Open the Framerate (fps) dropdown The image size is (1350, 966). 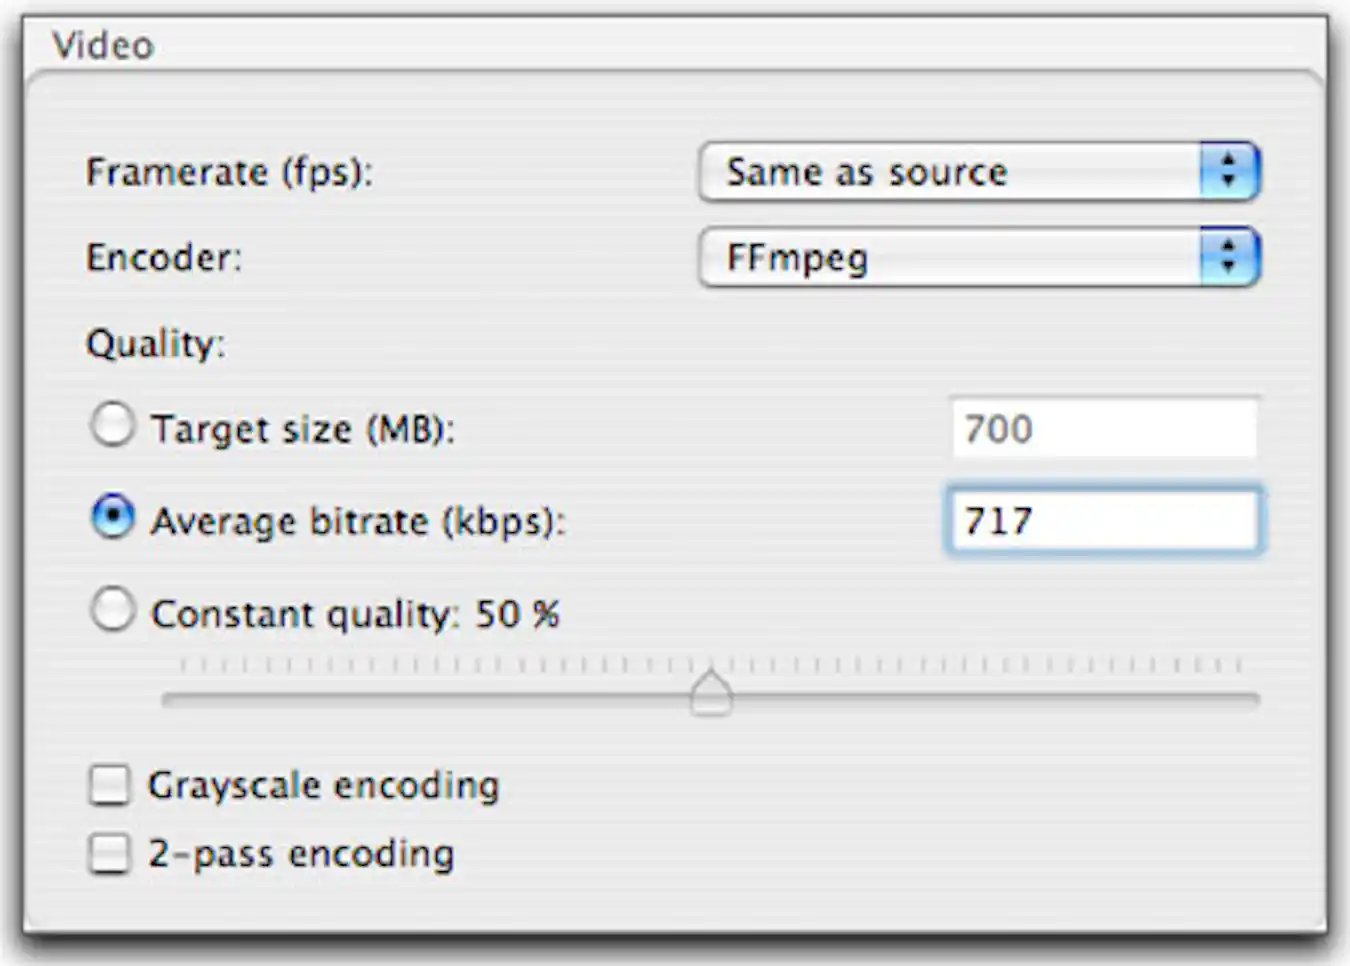click(980, 171)
